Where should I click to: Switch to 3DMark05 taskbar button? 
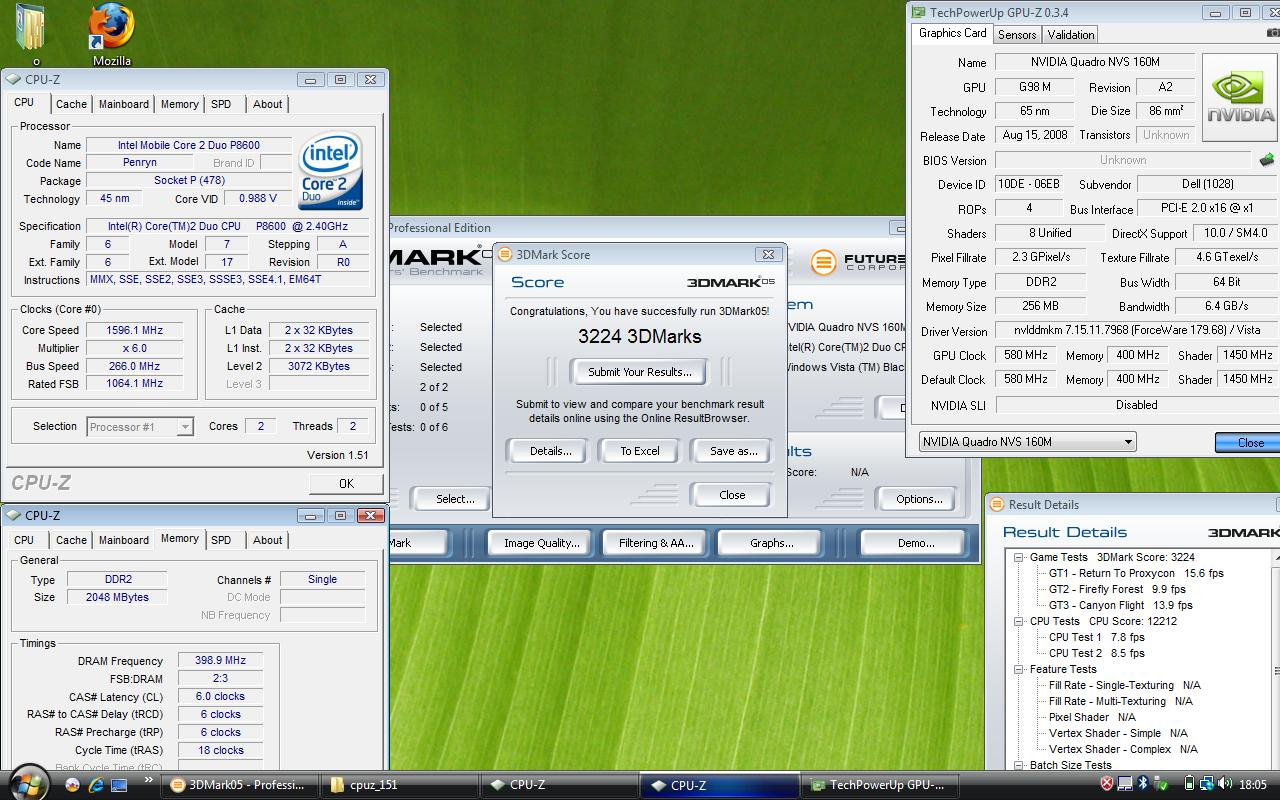click(x=240, y=785)
